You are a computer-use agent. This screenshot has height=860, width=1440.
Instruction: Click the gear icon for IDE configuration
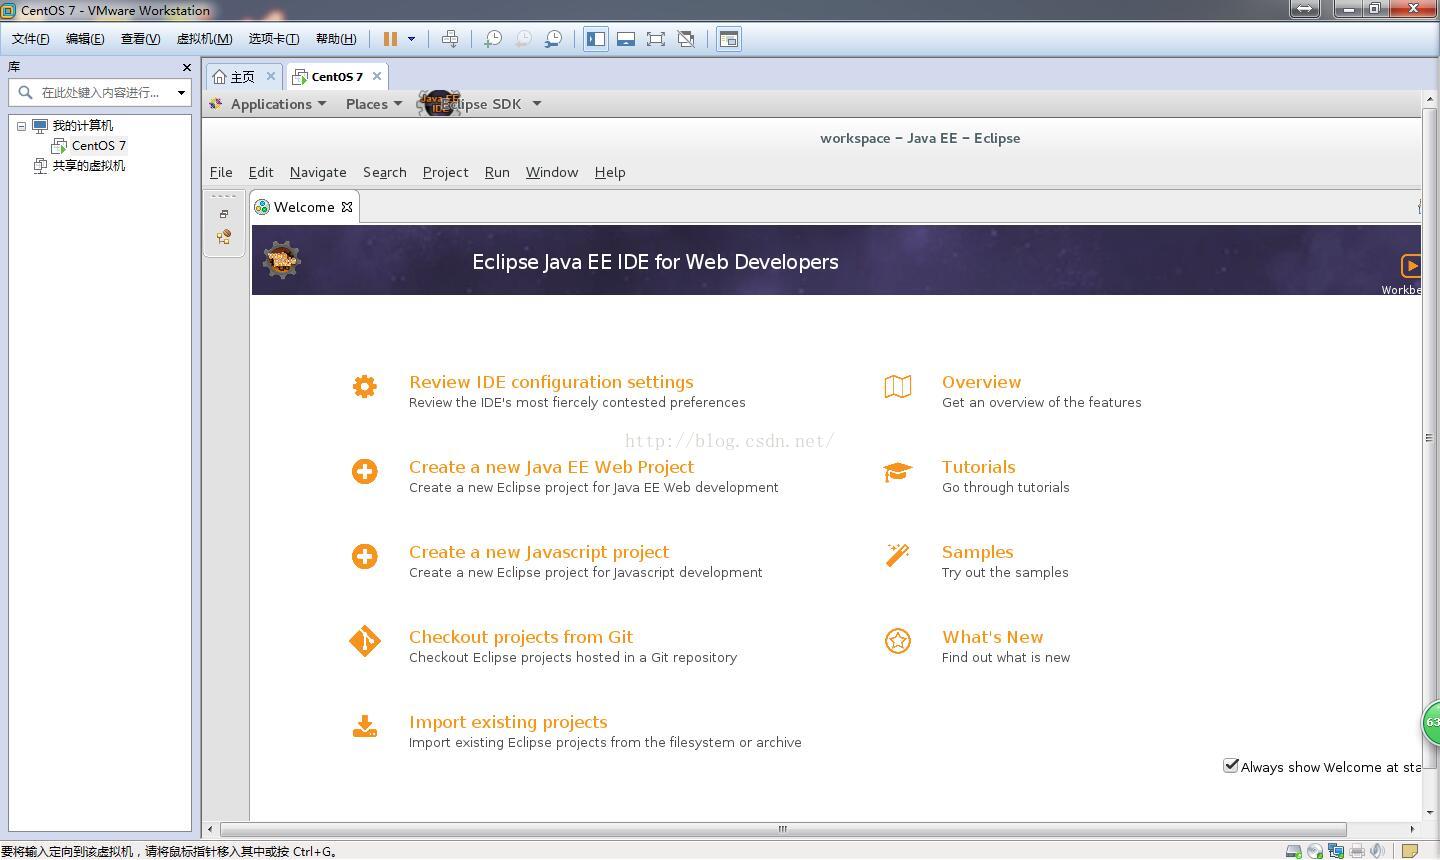[365, 386]
